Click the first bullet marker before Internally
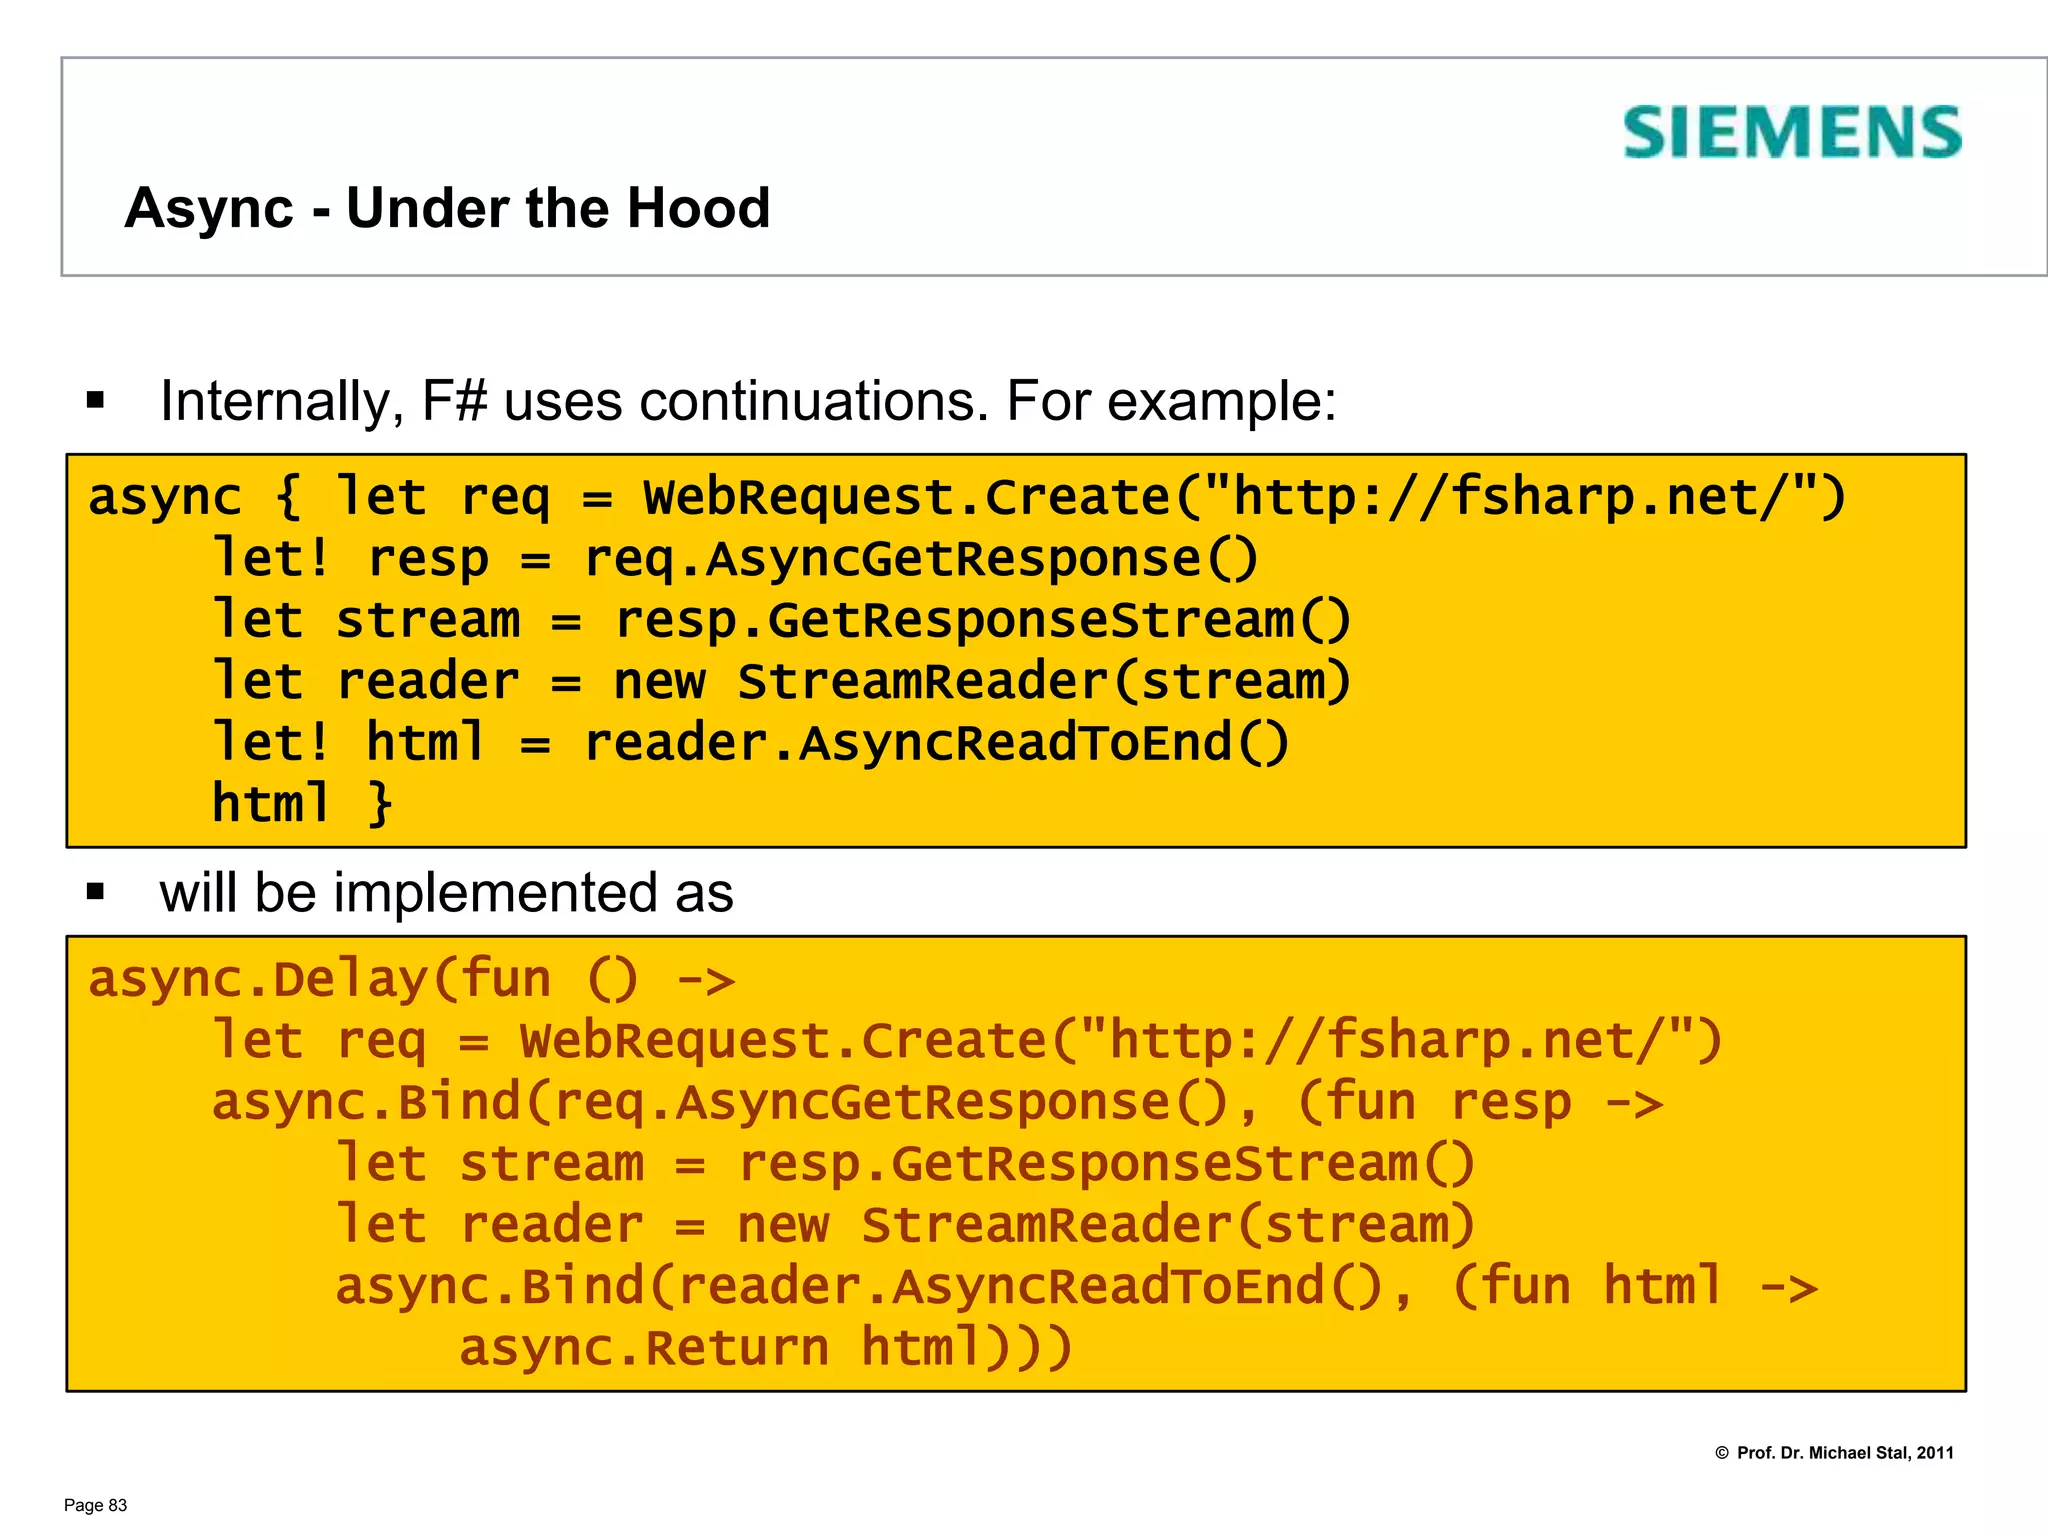This screenshot has width=2048, height=1536. coord(96,402)
